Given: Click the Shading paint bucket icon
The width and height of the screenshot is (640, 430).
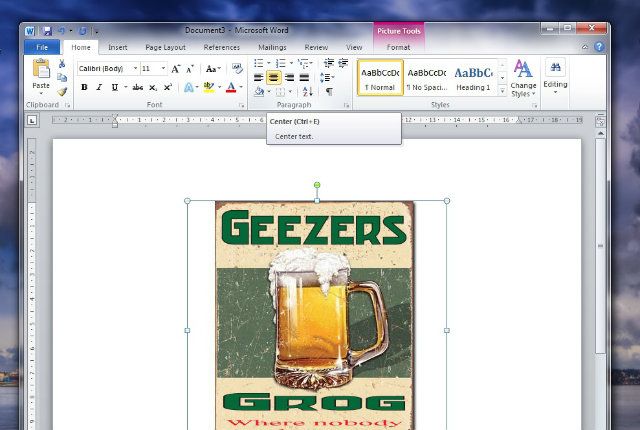Looking at the screenshot, I should point(259,91).
